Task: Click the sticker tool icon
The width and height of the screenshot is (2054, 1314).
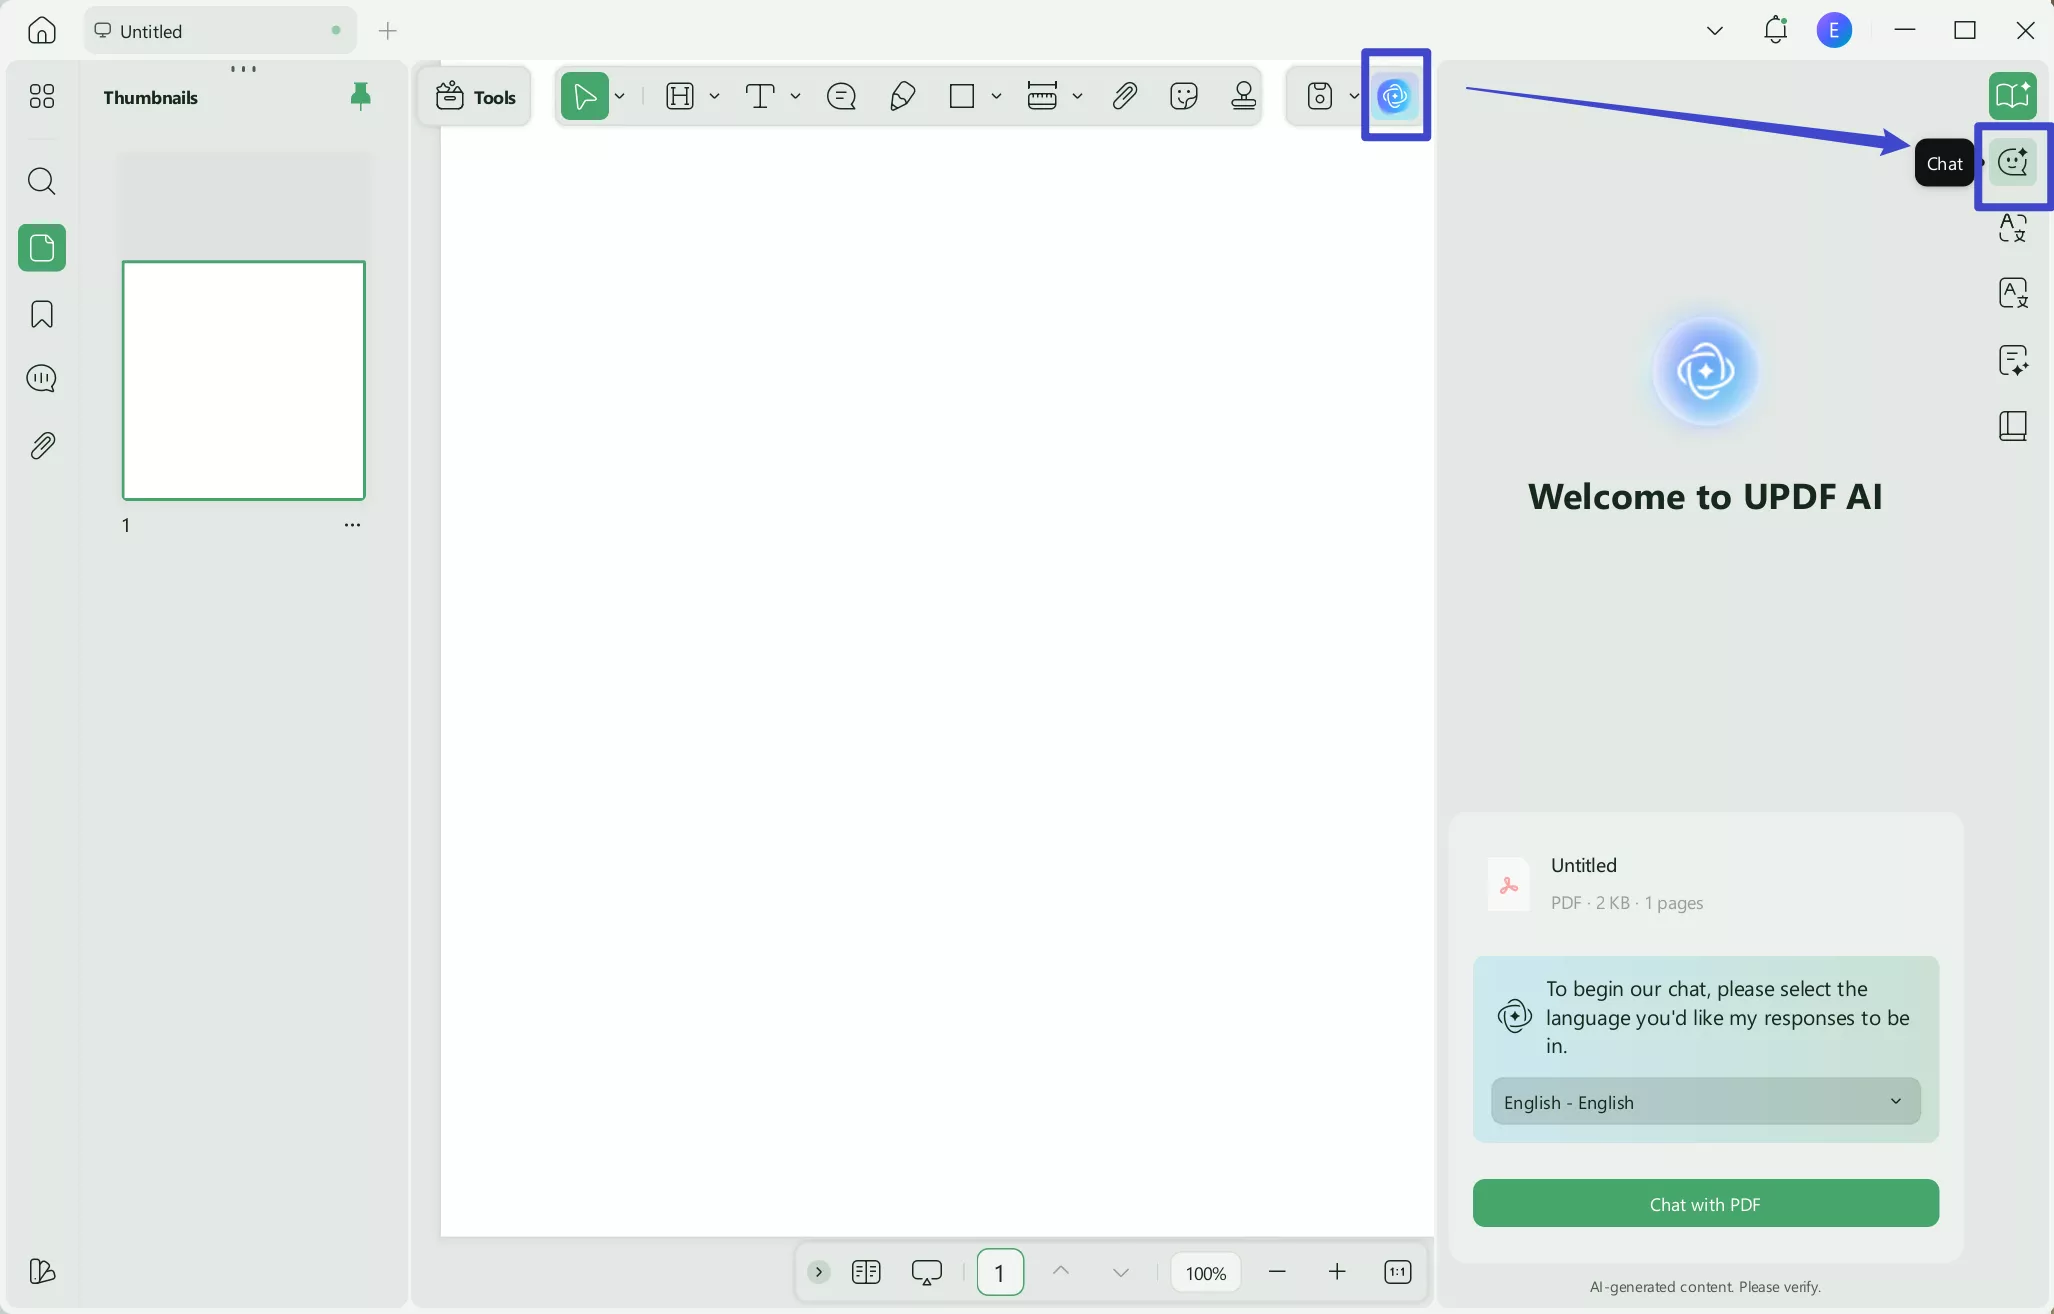Action: pyautogui.click(x=1183, y=96)
